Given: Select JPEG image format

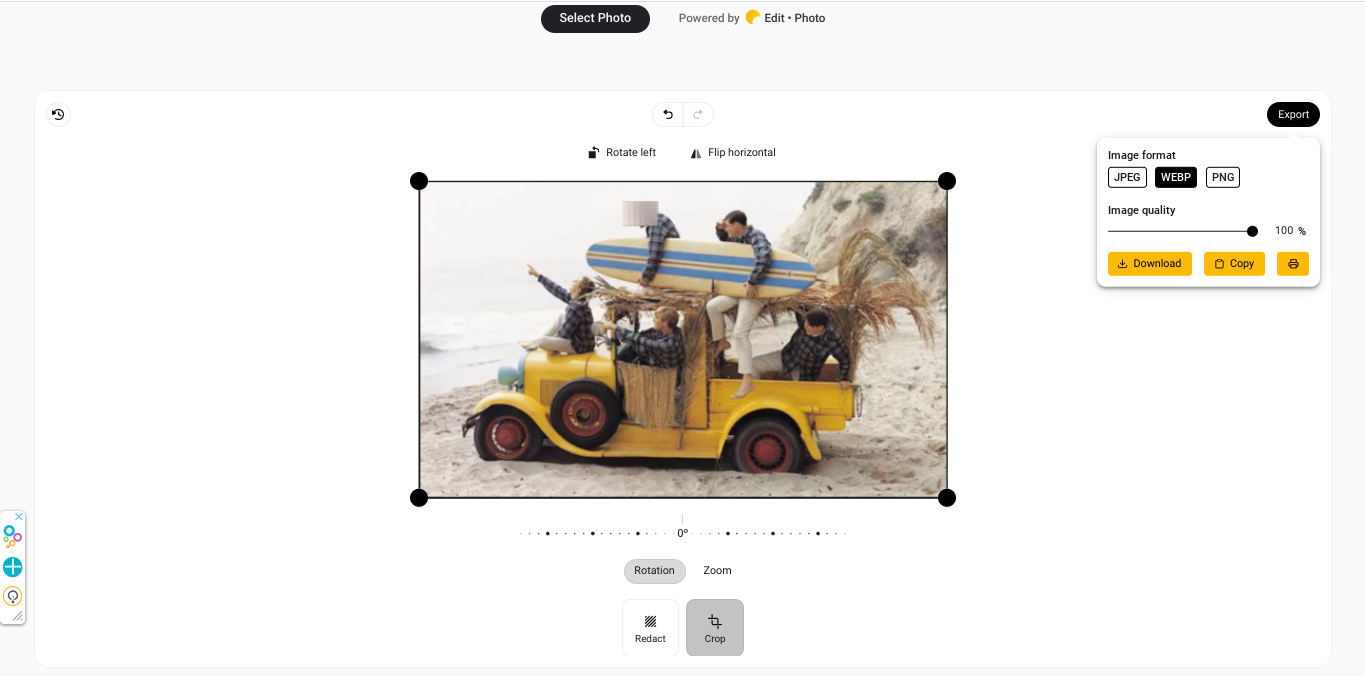Looking at the screenshot, I should (1127, 178).
